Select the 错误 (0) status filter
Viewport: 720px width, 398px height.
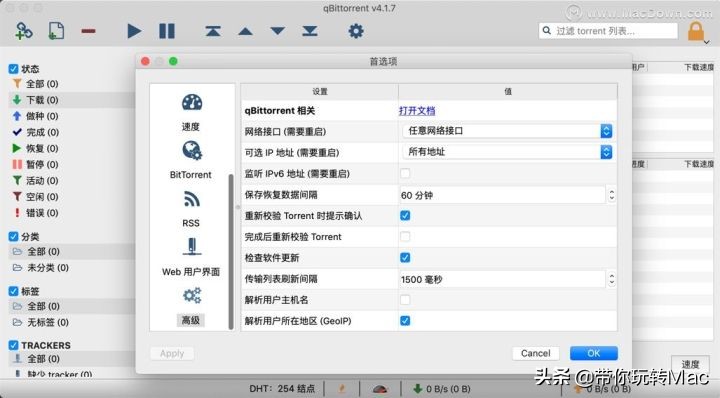(42, 213)
